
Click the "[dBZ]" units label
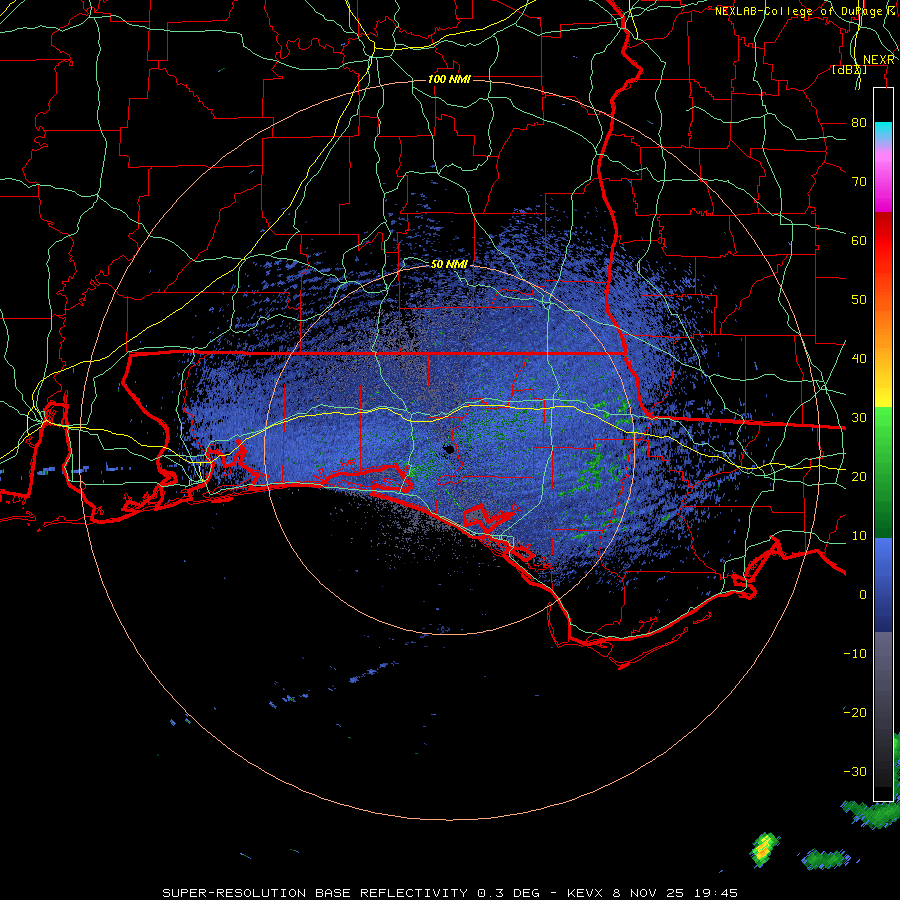[x=849, y=70]
